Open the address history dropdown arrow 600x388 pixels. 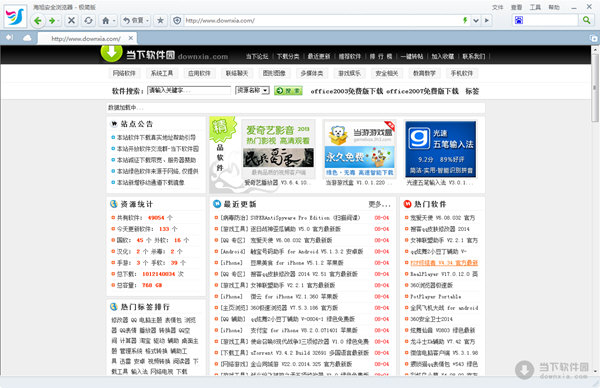[x=476, y=21]
